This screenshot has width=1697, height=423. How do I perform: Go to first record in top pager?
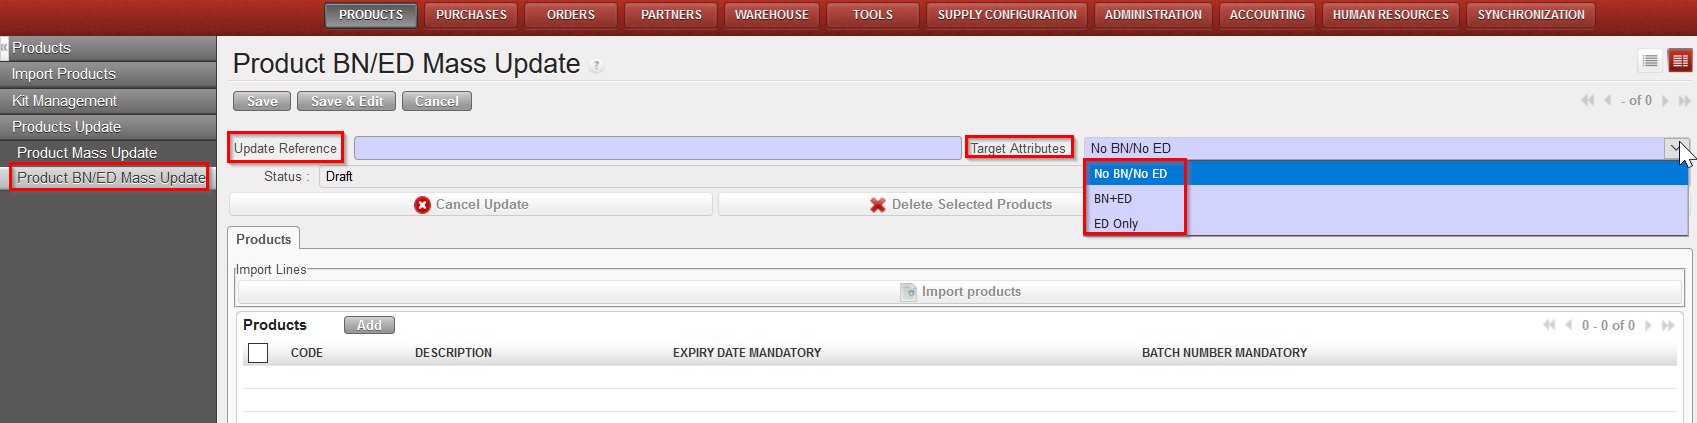pos(1588,100)
